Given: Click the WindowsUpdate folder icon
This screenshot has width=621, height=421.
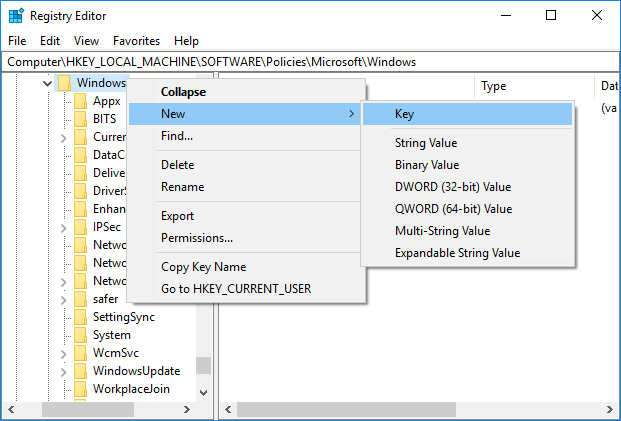Looking at the screenshot, I should [81, 371].
